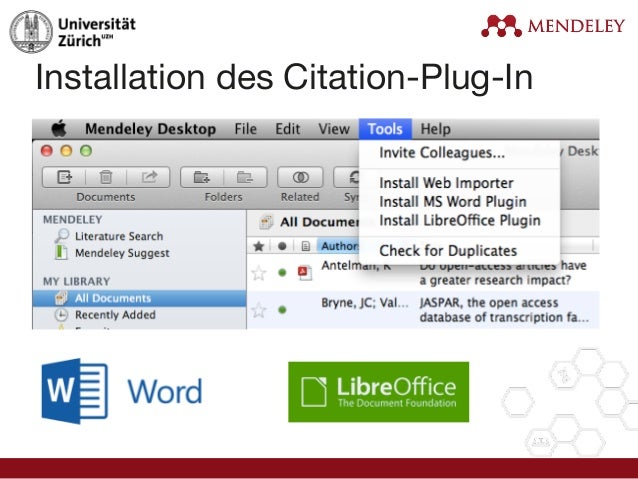
Task: Open the Mendeley Desktop application menu
Action: point(150,129)
